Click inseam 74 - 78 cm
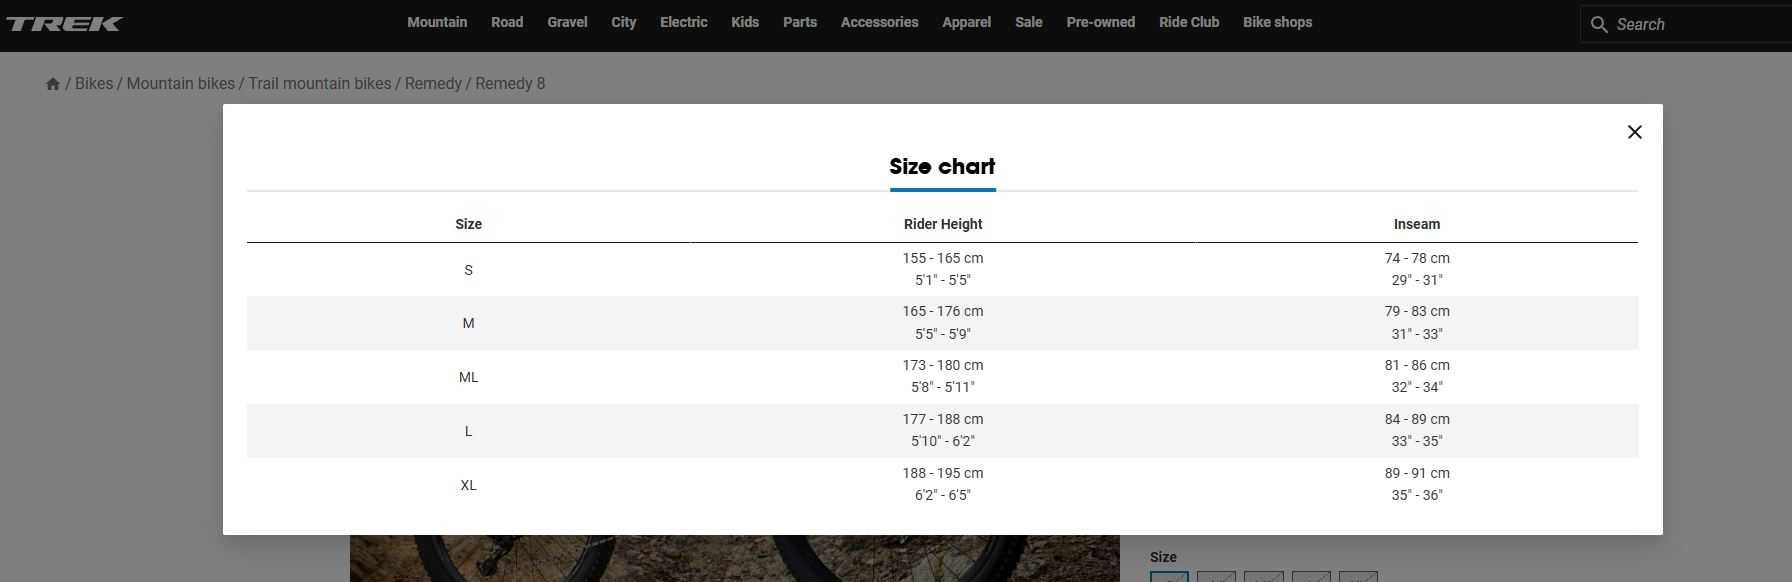This screenshot has width=1792, height=582. [1417, 258]
